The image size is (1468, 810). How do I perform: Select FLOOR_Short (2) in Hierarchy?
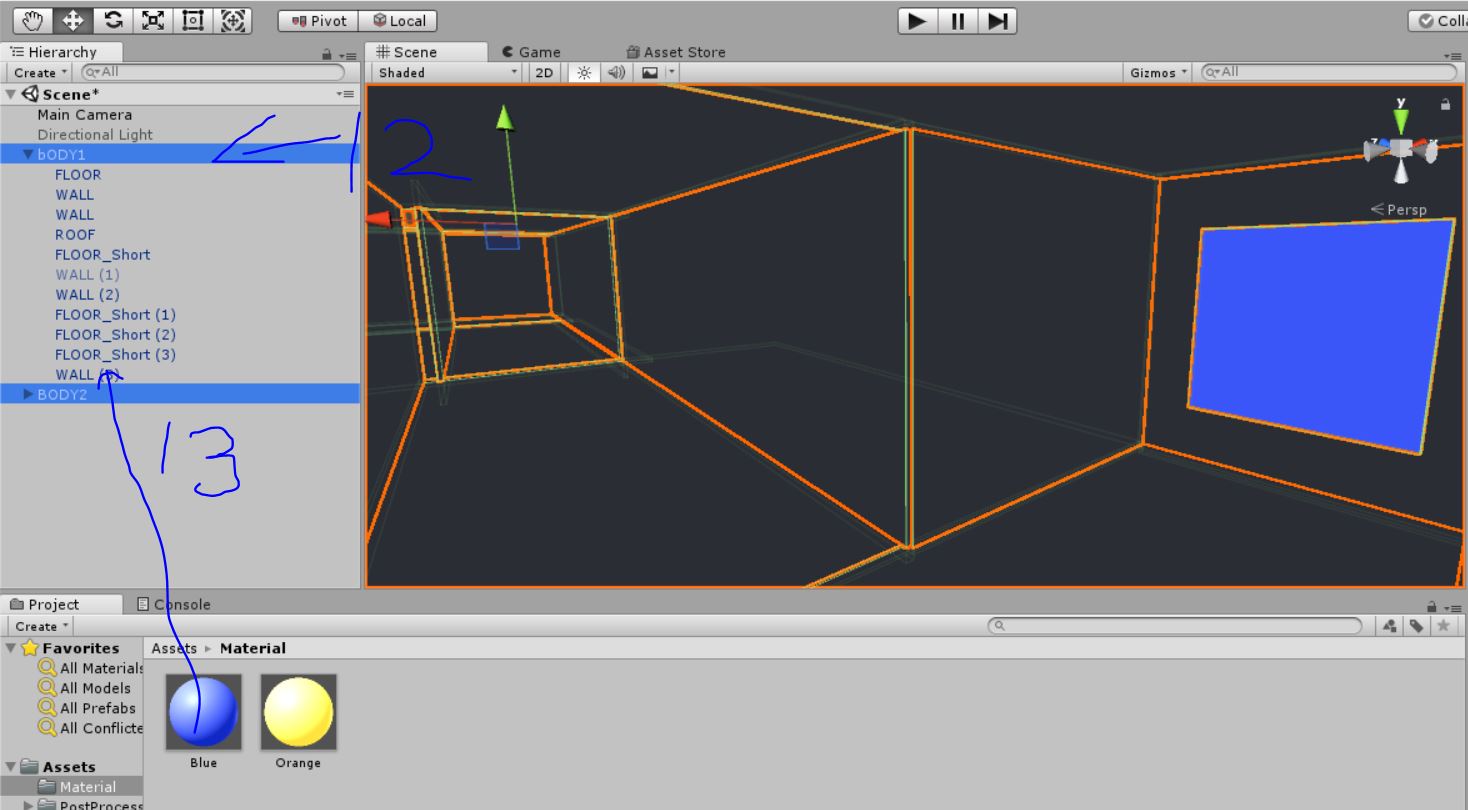tap(115, 334)
